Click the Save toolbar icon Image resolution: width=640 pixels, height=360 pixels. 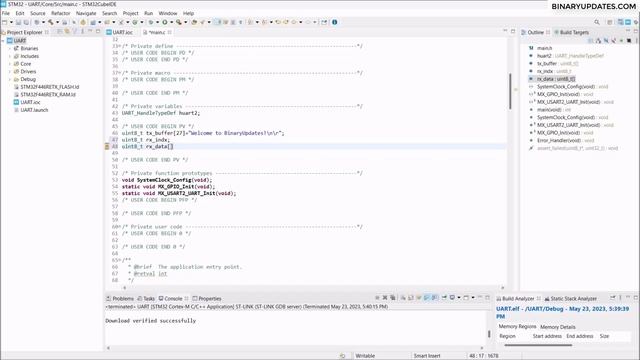click(18, 22)
